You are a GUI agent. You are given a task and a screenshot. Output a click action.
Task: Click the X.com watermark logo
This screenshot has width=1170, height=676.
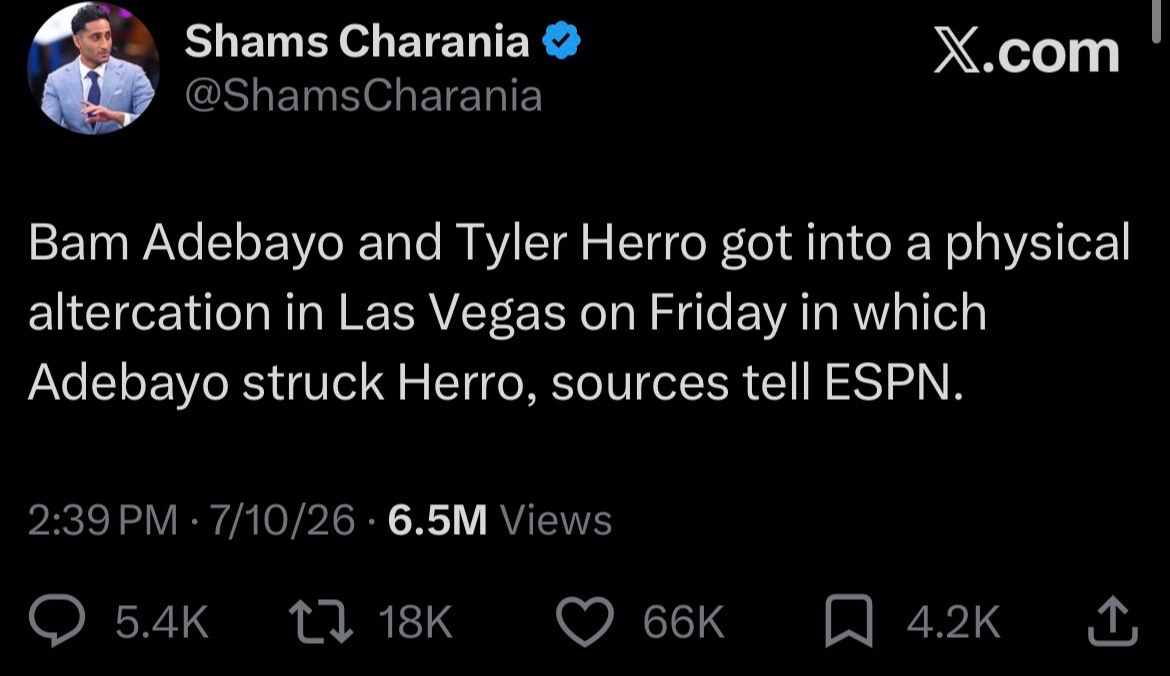(x=1026, y=52)
